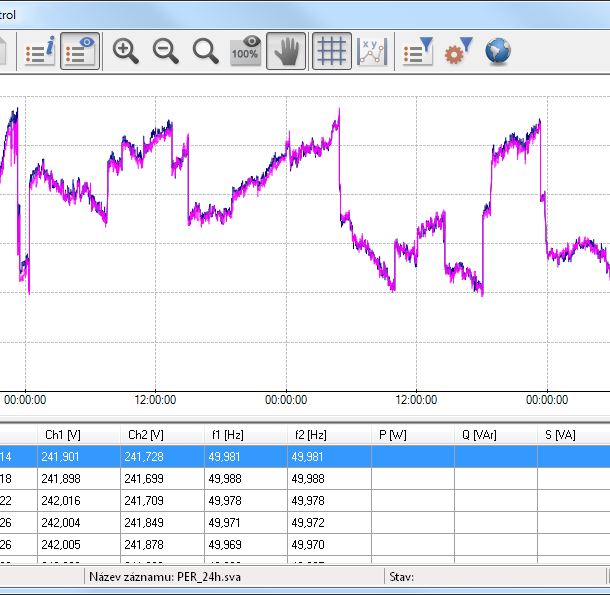The image size is (610, 595).
Task: Select f2 cell with value 49,970
Action: (329, 544)
